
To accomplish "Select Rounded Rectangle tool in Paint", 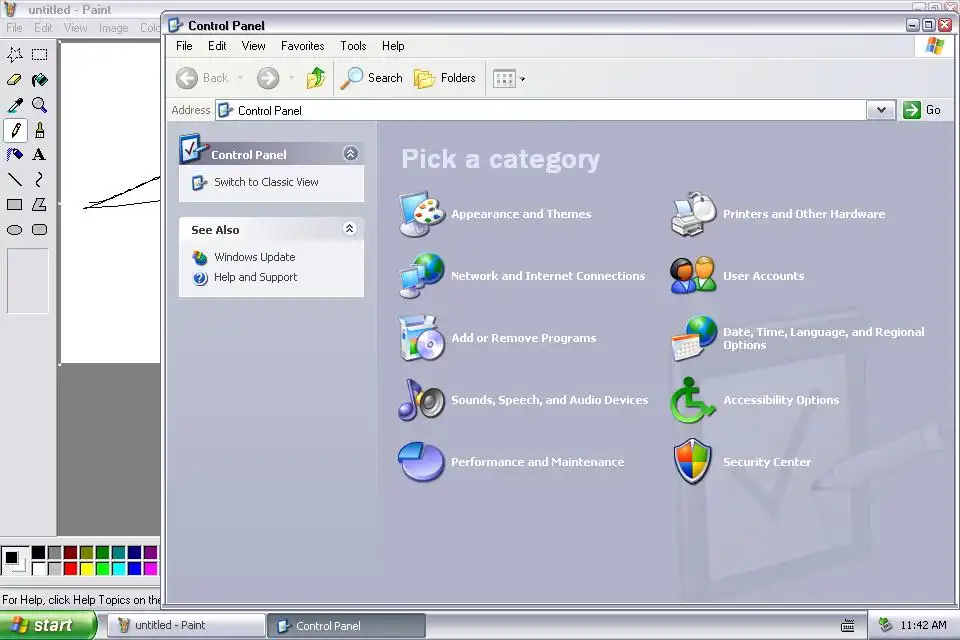I will [x=40, y=230].
